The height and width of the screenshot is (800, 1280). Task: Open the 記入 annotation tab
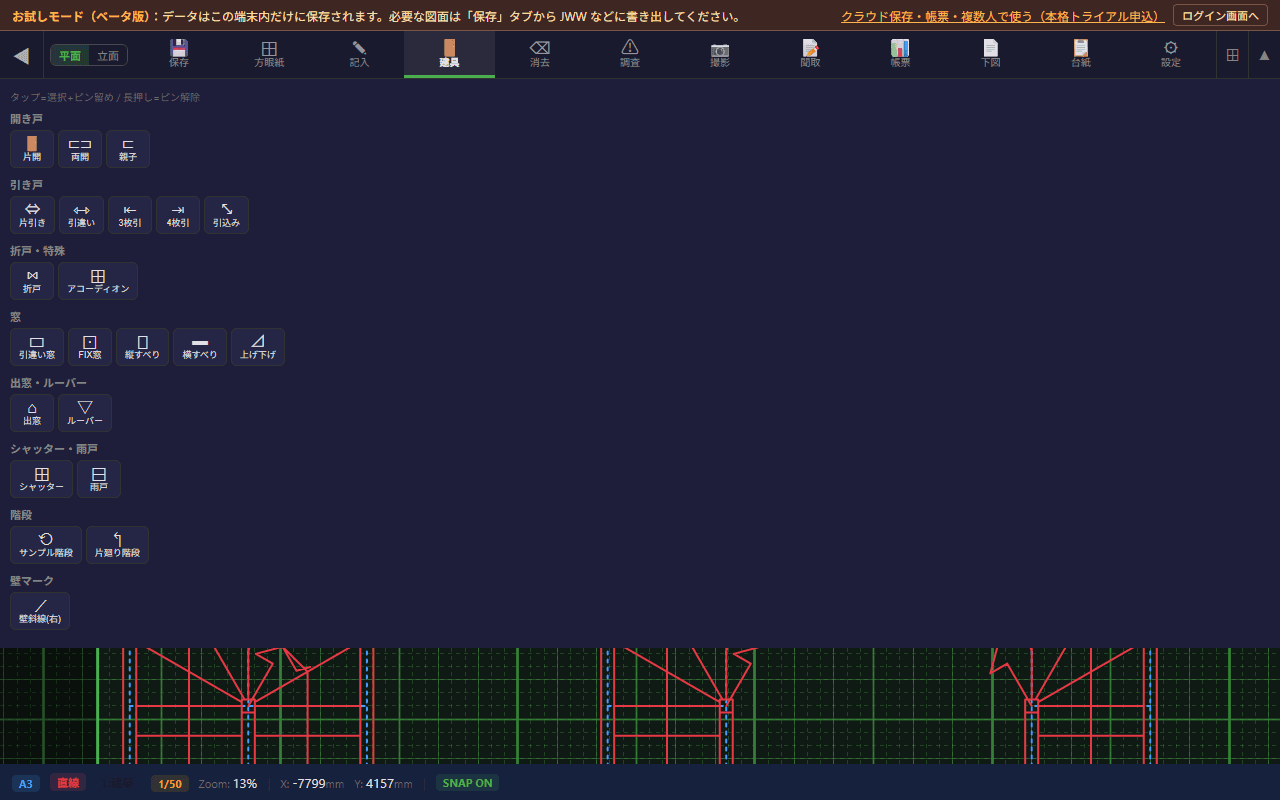click(359, 54)
